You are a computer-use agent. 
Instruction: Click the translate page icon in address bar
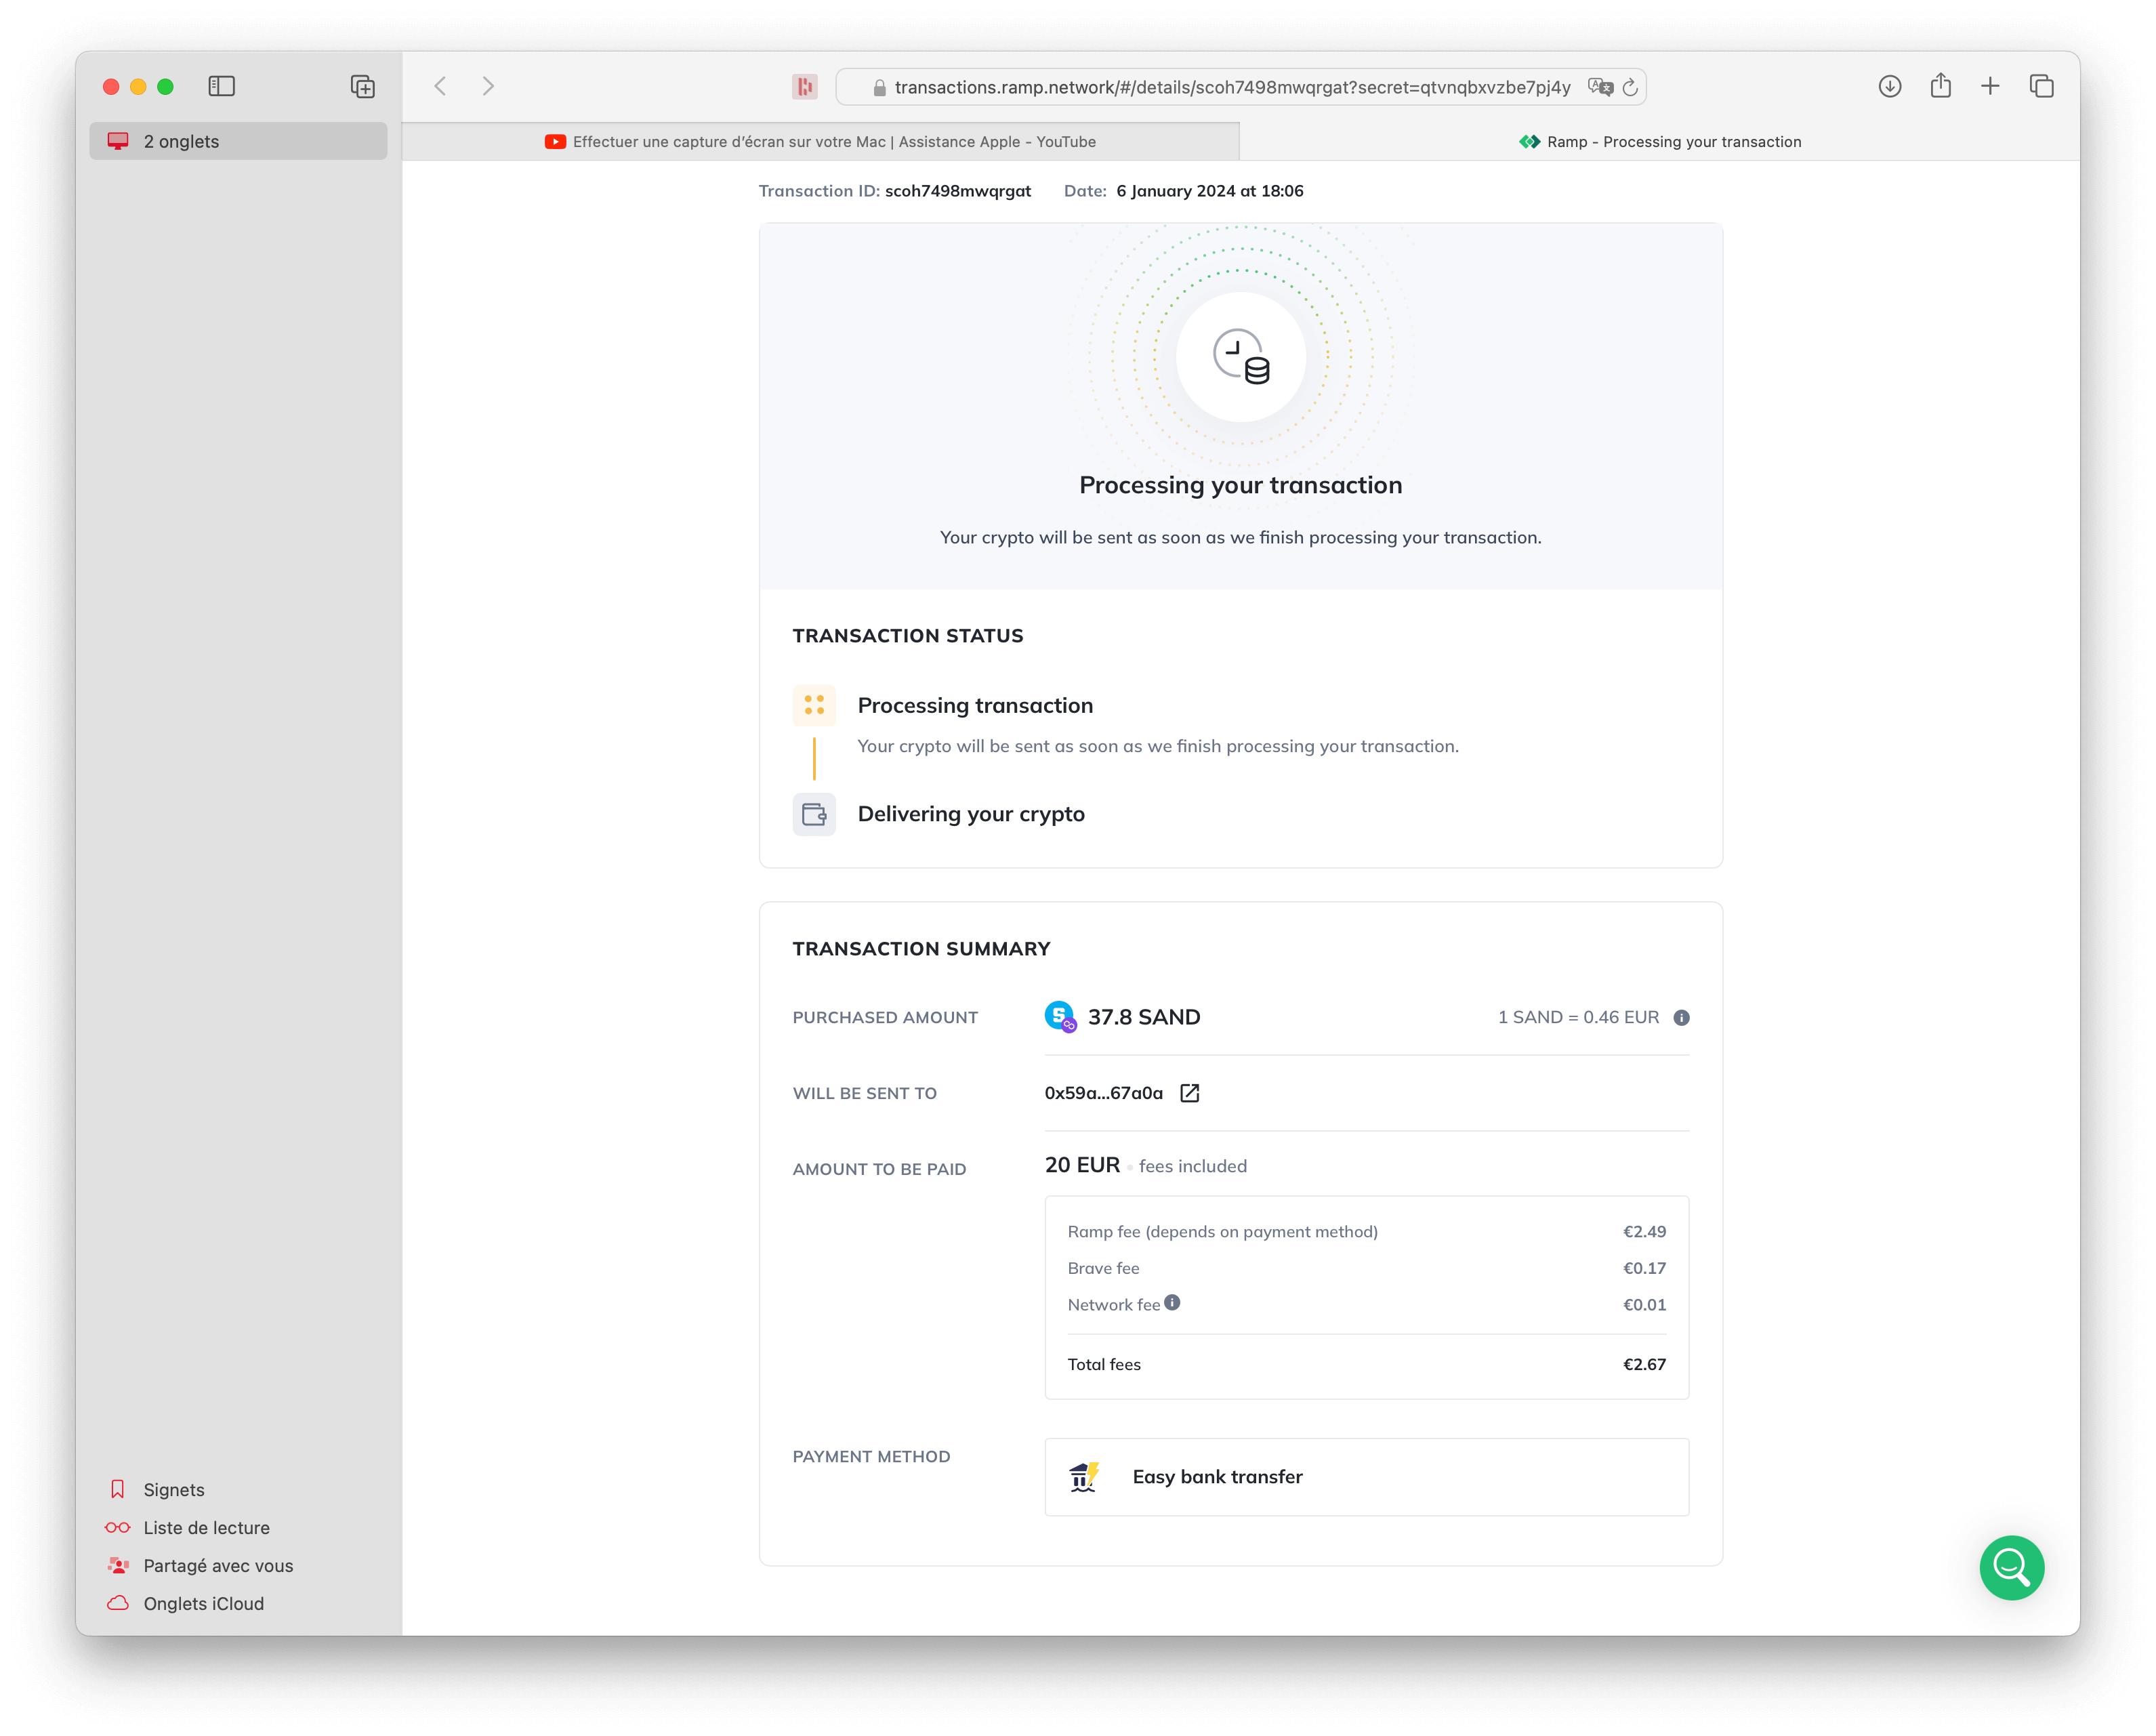click(1599, 87)
